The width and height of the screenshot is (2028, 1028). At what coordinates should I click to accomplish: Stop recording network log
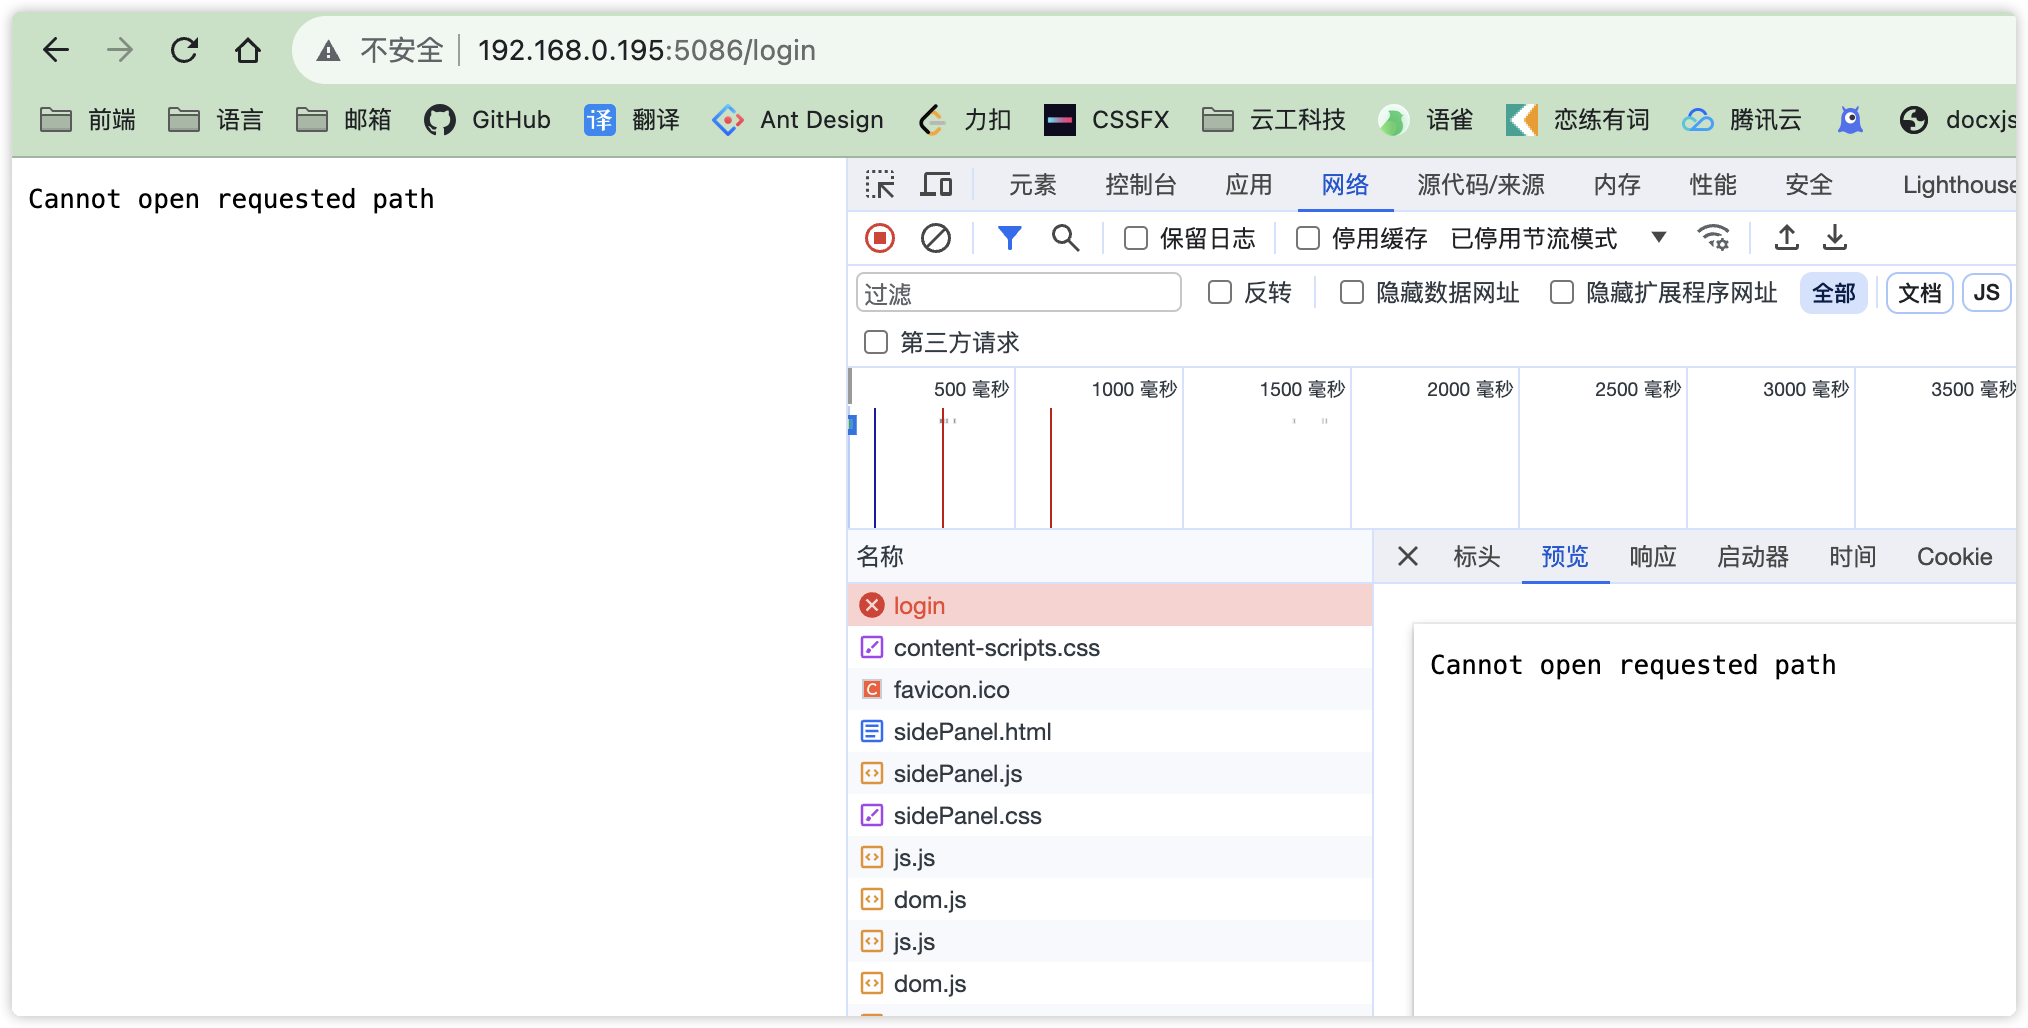click(x=878, y=238)
